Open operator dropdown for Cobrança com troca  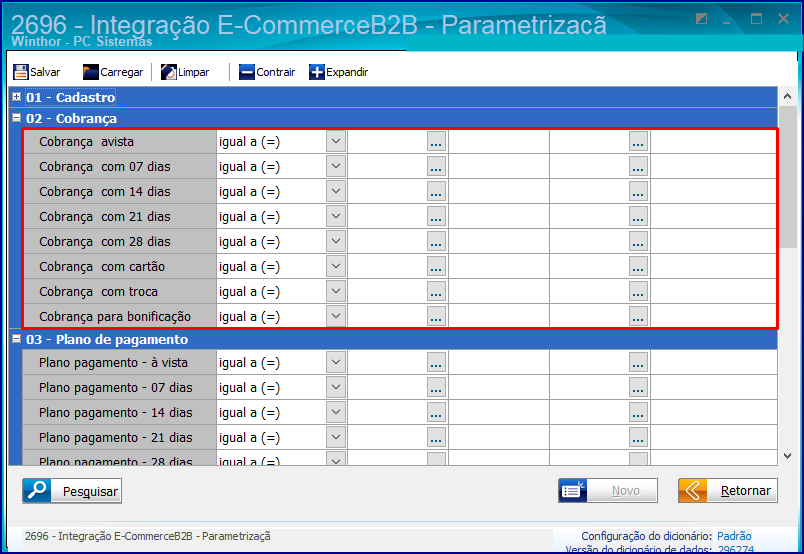coord(336,291)
